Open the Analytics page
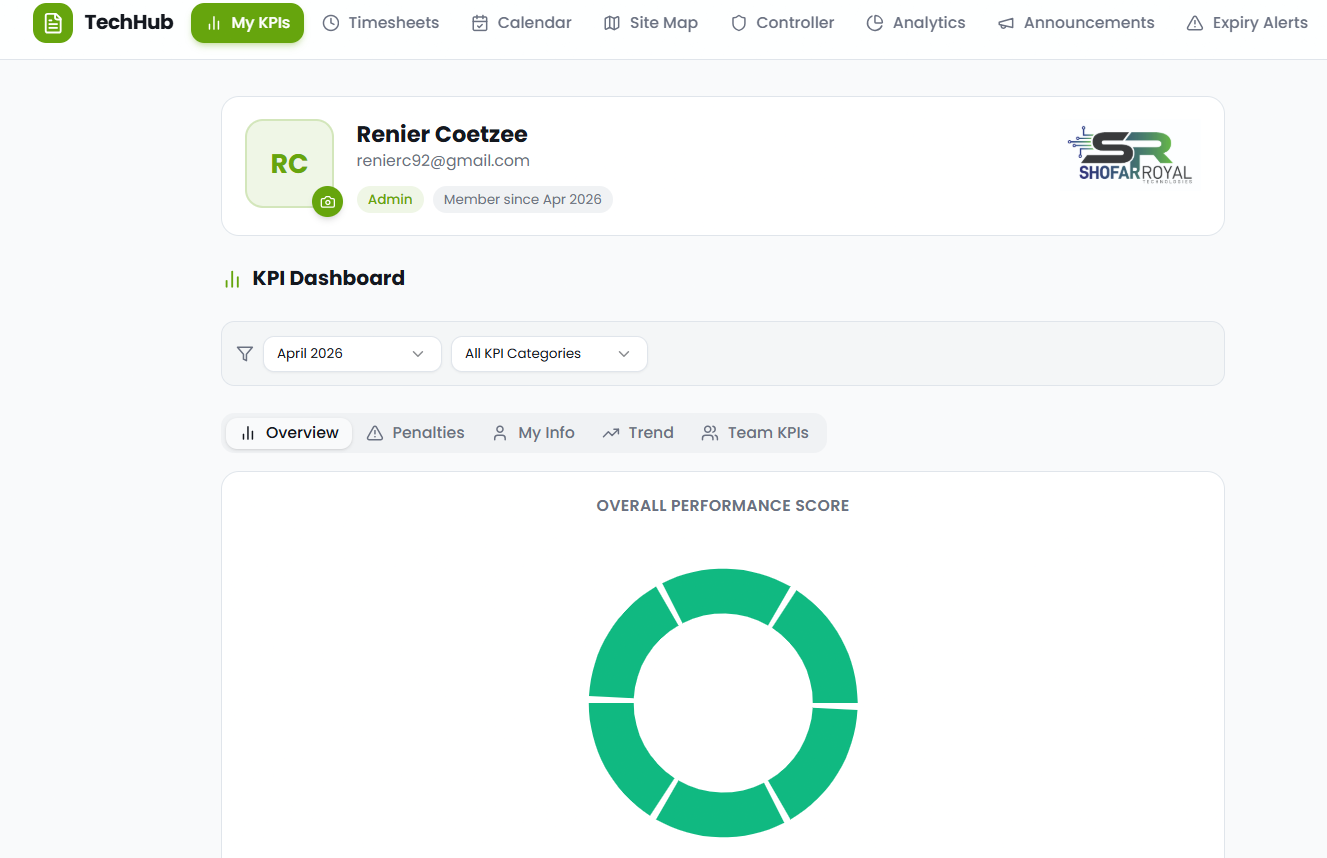1327x858 pixels. (916, 23)
